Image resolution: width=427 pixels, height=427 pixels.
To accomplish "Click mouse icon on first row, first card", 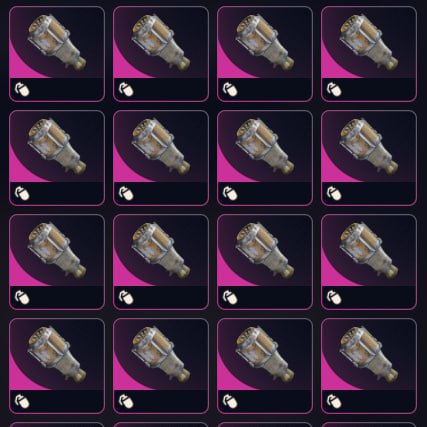I will pyautogui.click(x=22, y=89).
